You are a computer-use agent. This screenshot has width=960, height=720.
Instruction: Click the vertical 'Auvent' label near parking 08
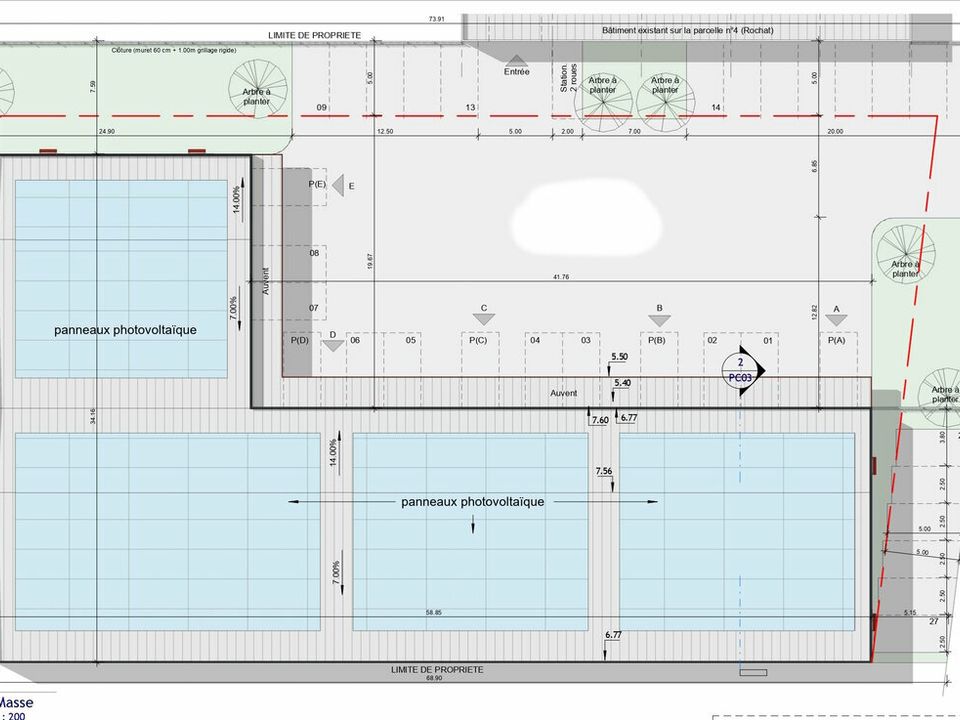(266, 281)
